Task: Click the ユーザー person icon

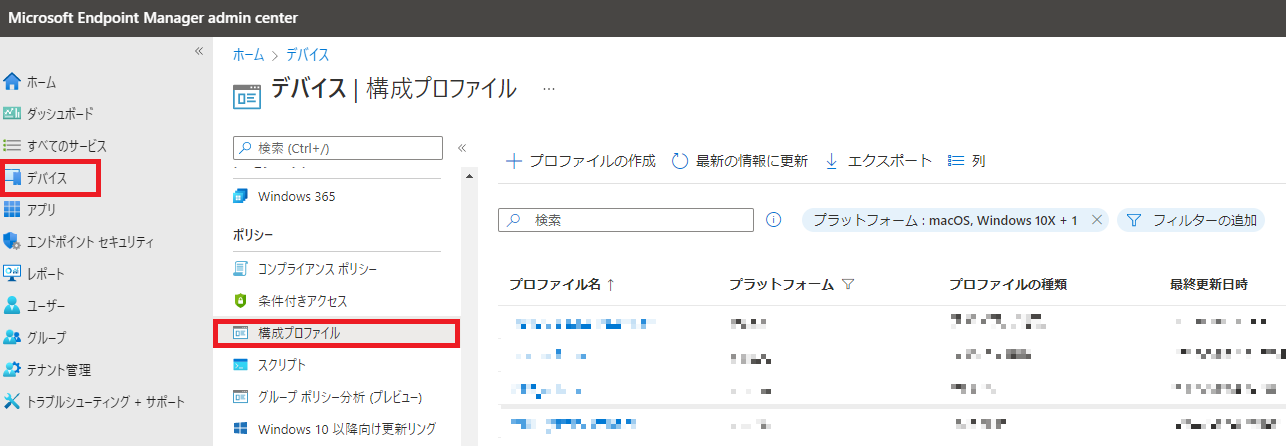Action: (x=12, y=306)
